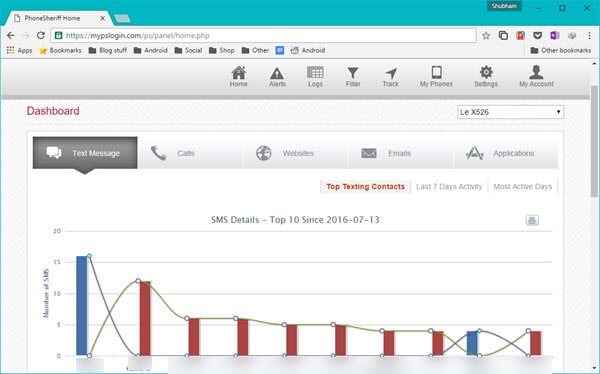Viewport: 600px width, 374px height.
Task: Click the browser forward arrow
Action: click(26, 36)
